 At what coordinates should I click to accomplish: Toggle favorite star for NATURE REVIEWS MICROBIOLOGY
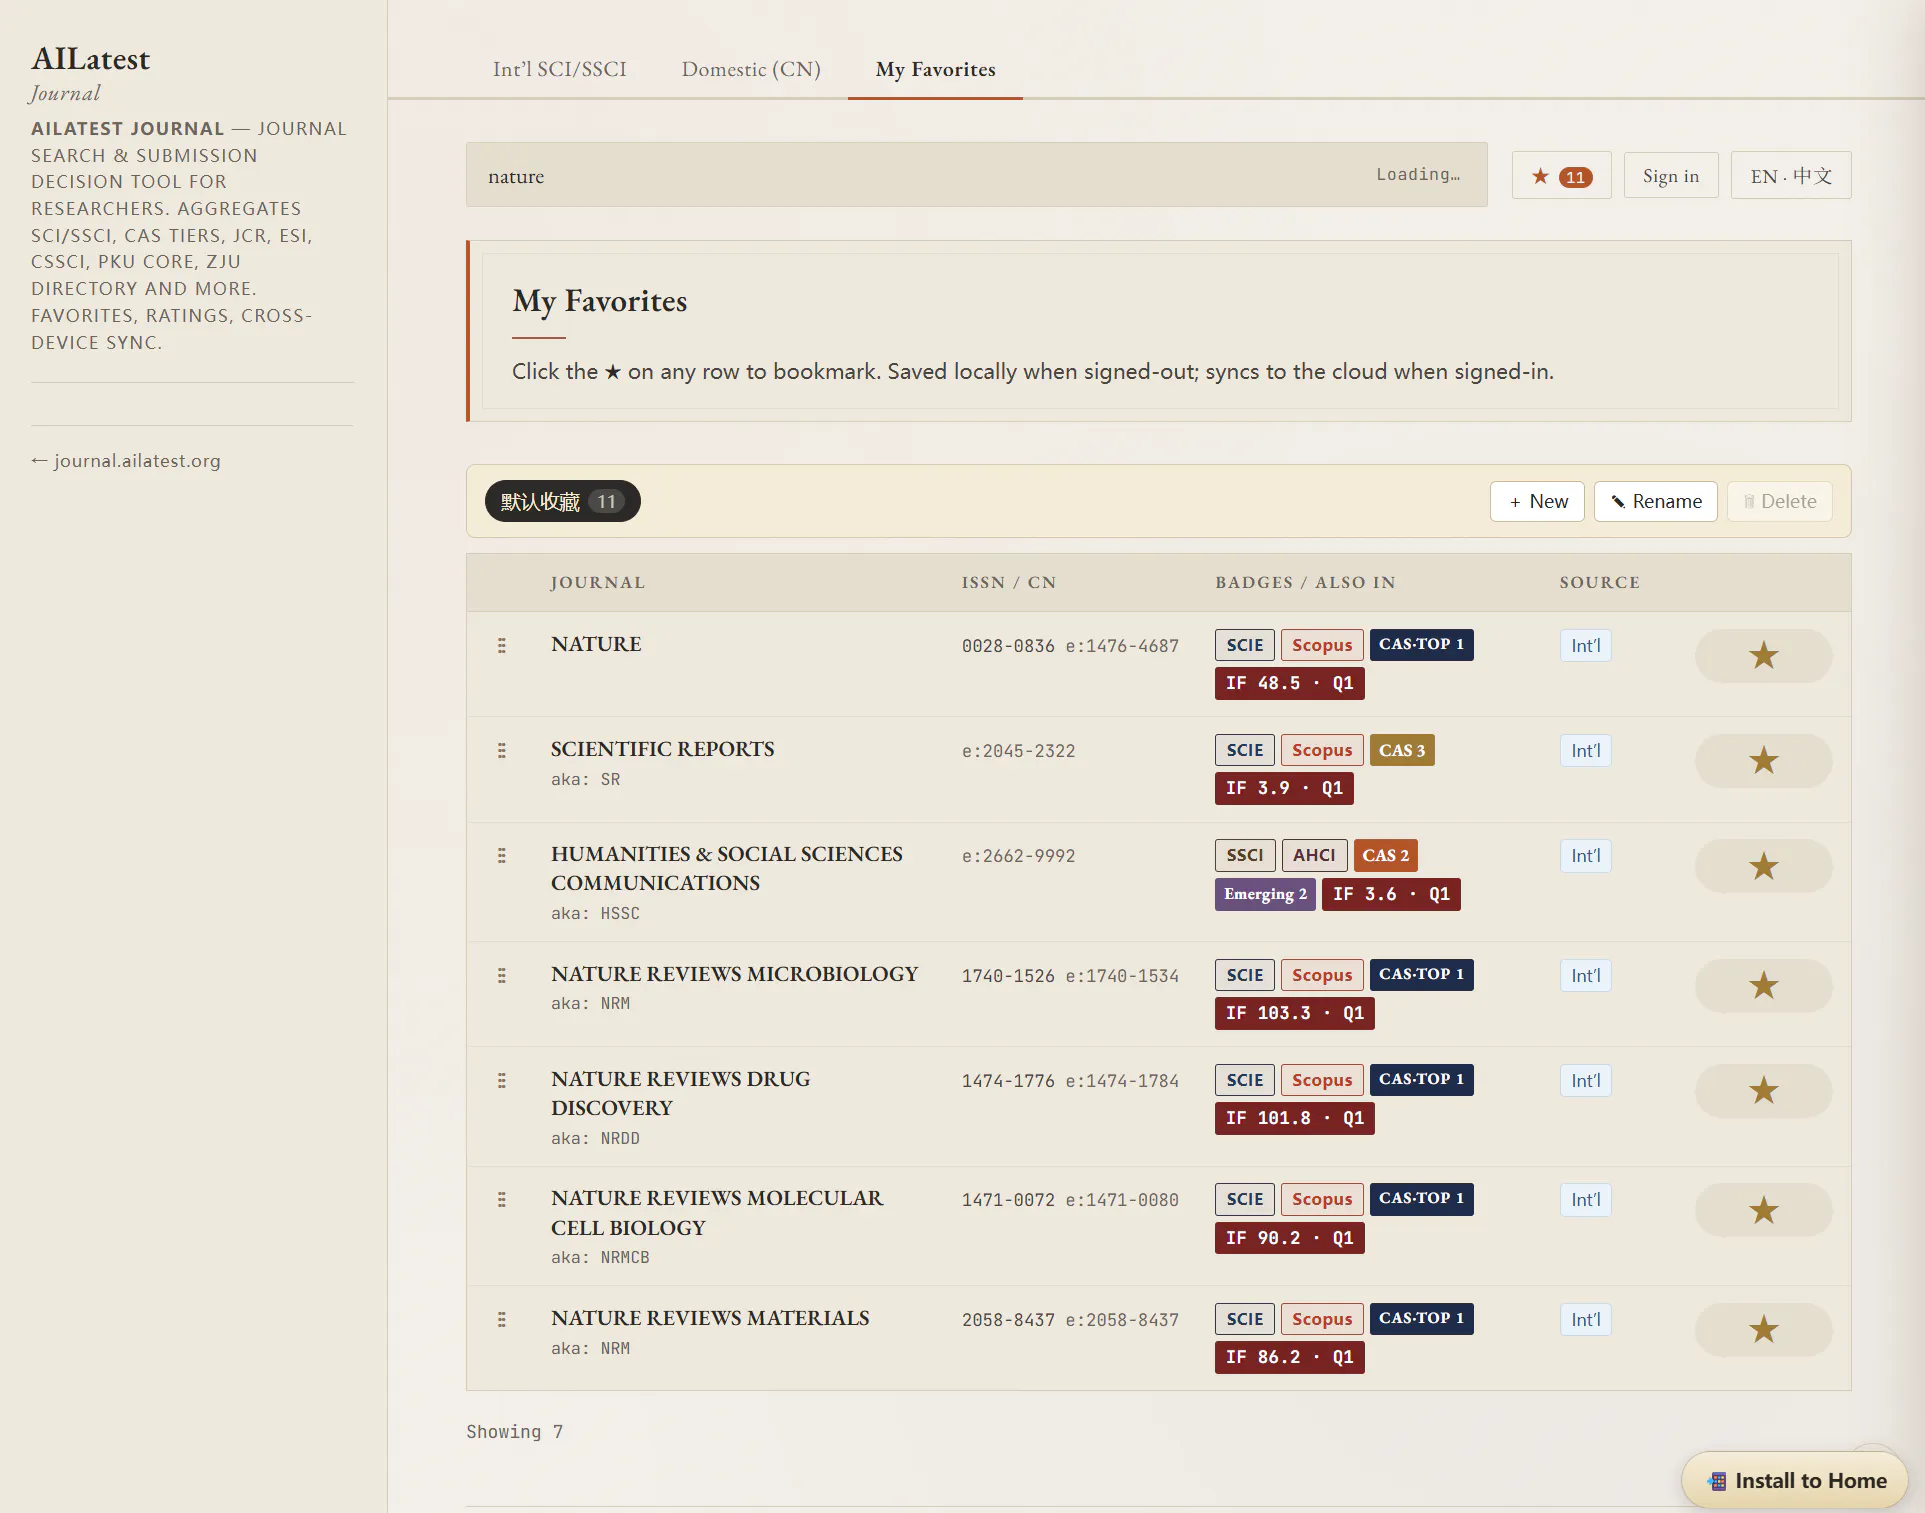(x=1763, y=985)
